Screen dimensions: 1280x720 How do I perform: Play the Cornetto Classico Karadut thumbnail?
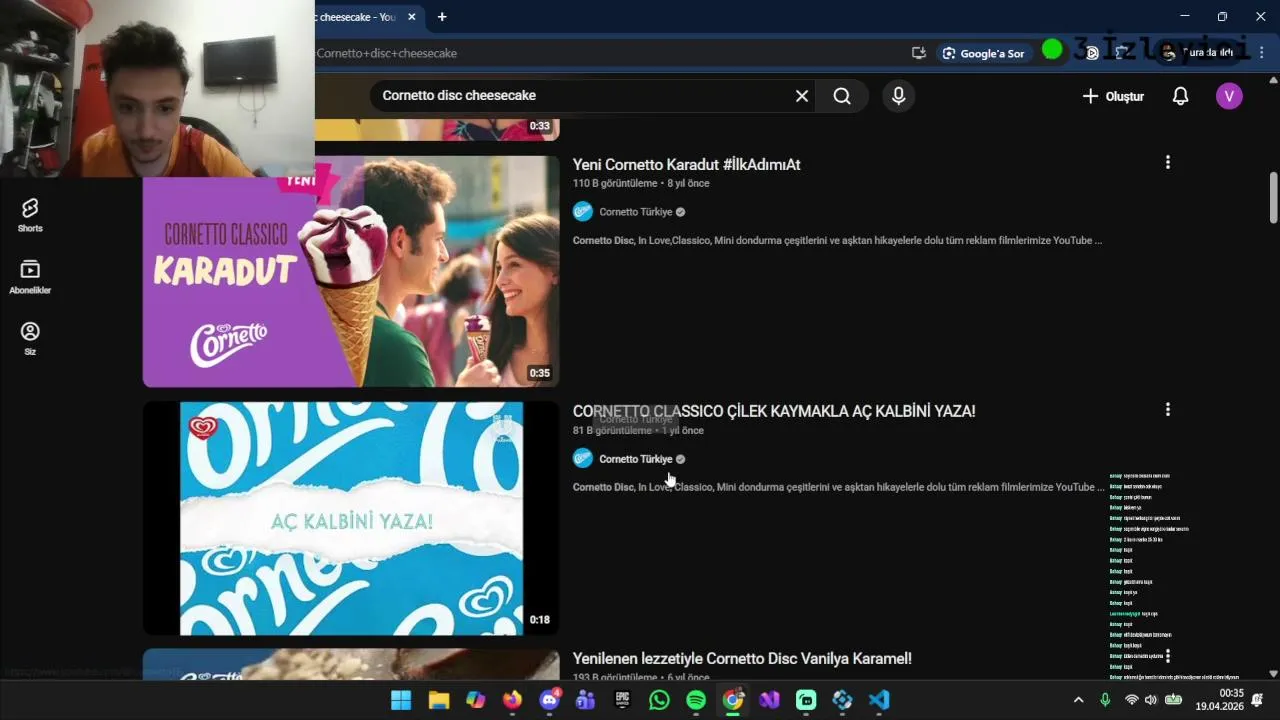[351, 271]
